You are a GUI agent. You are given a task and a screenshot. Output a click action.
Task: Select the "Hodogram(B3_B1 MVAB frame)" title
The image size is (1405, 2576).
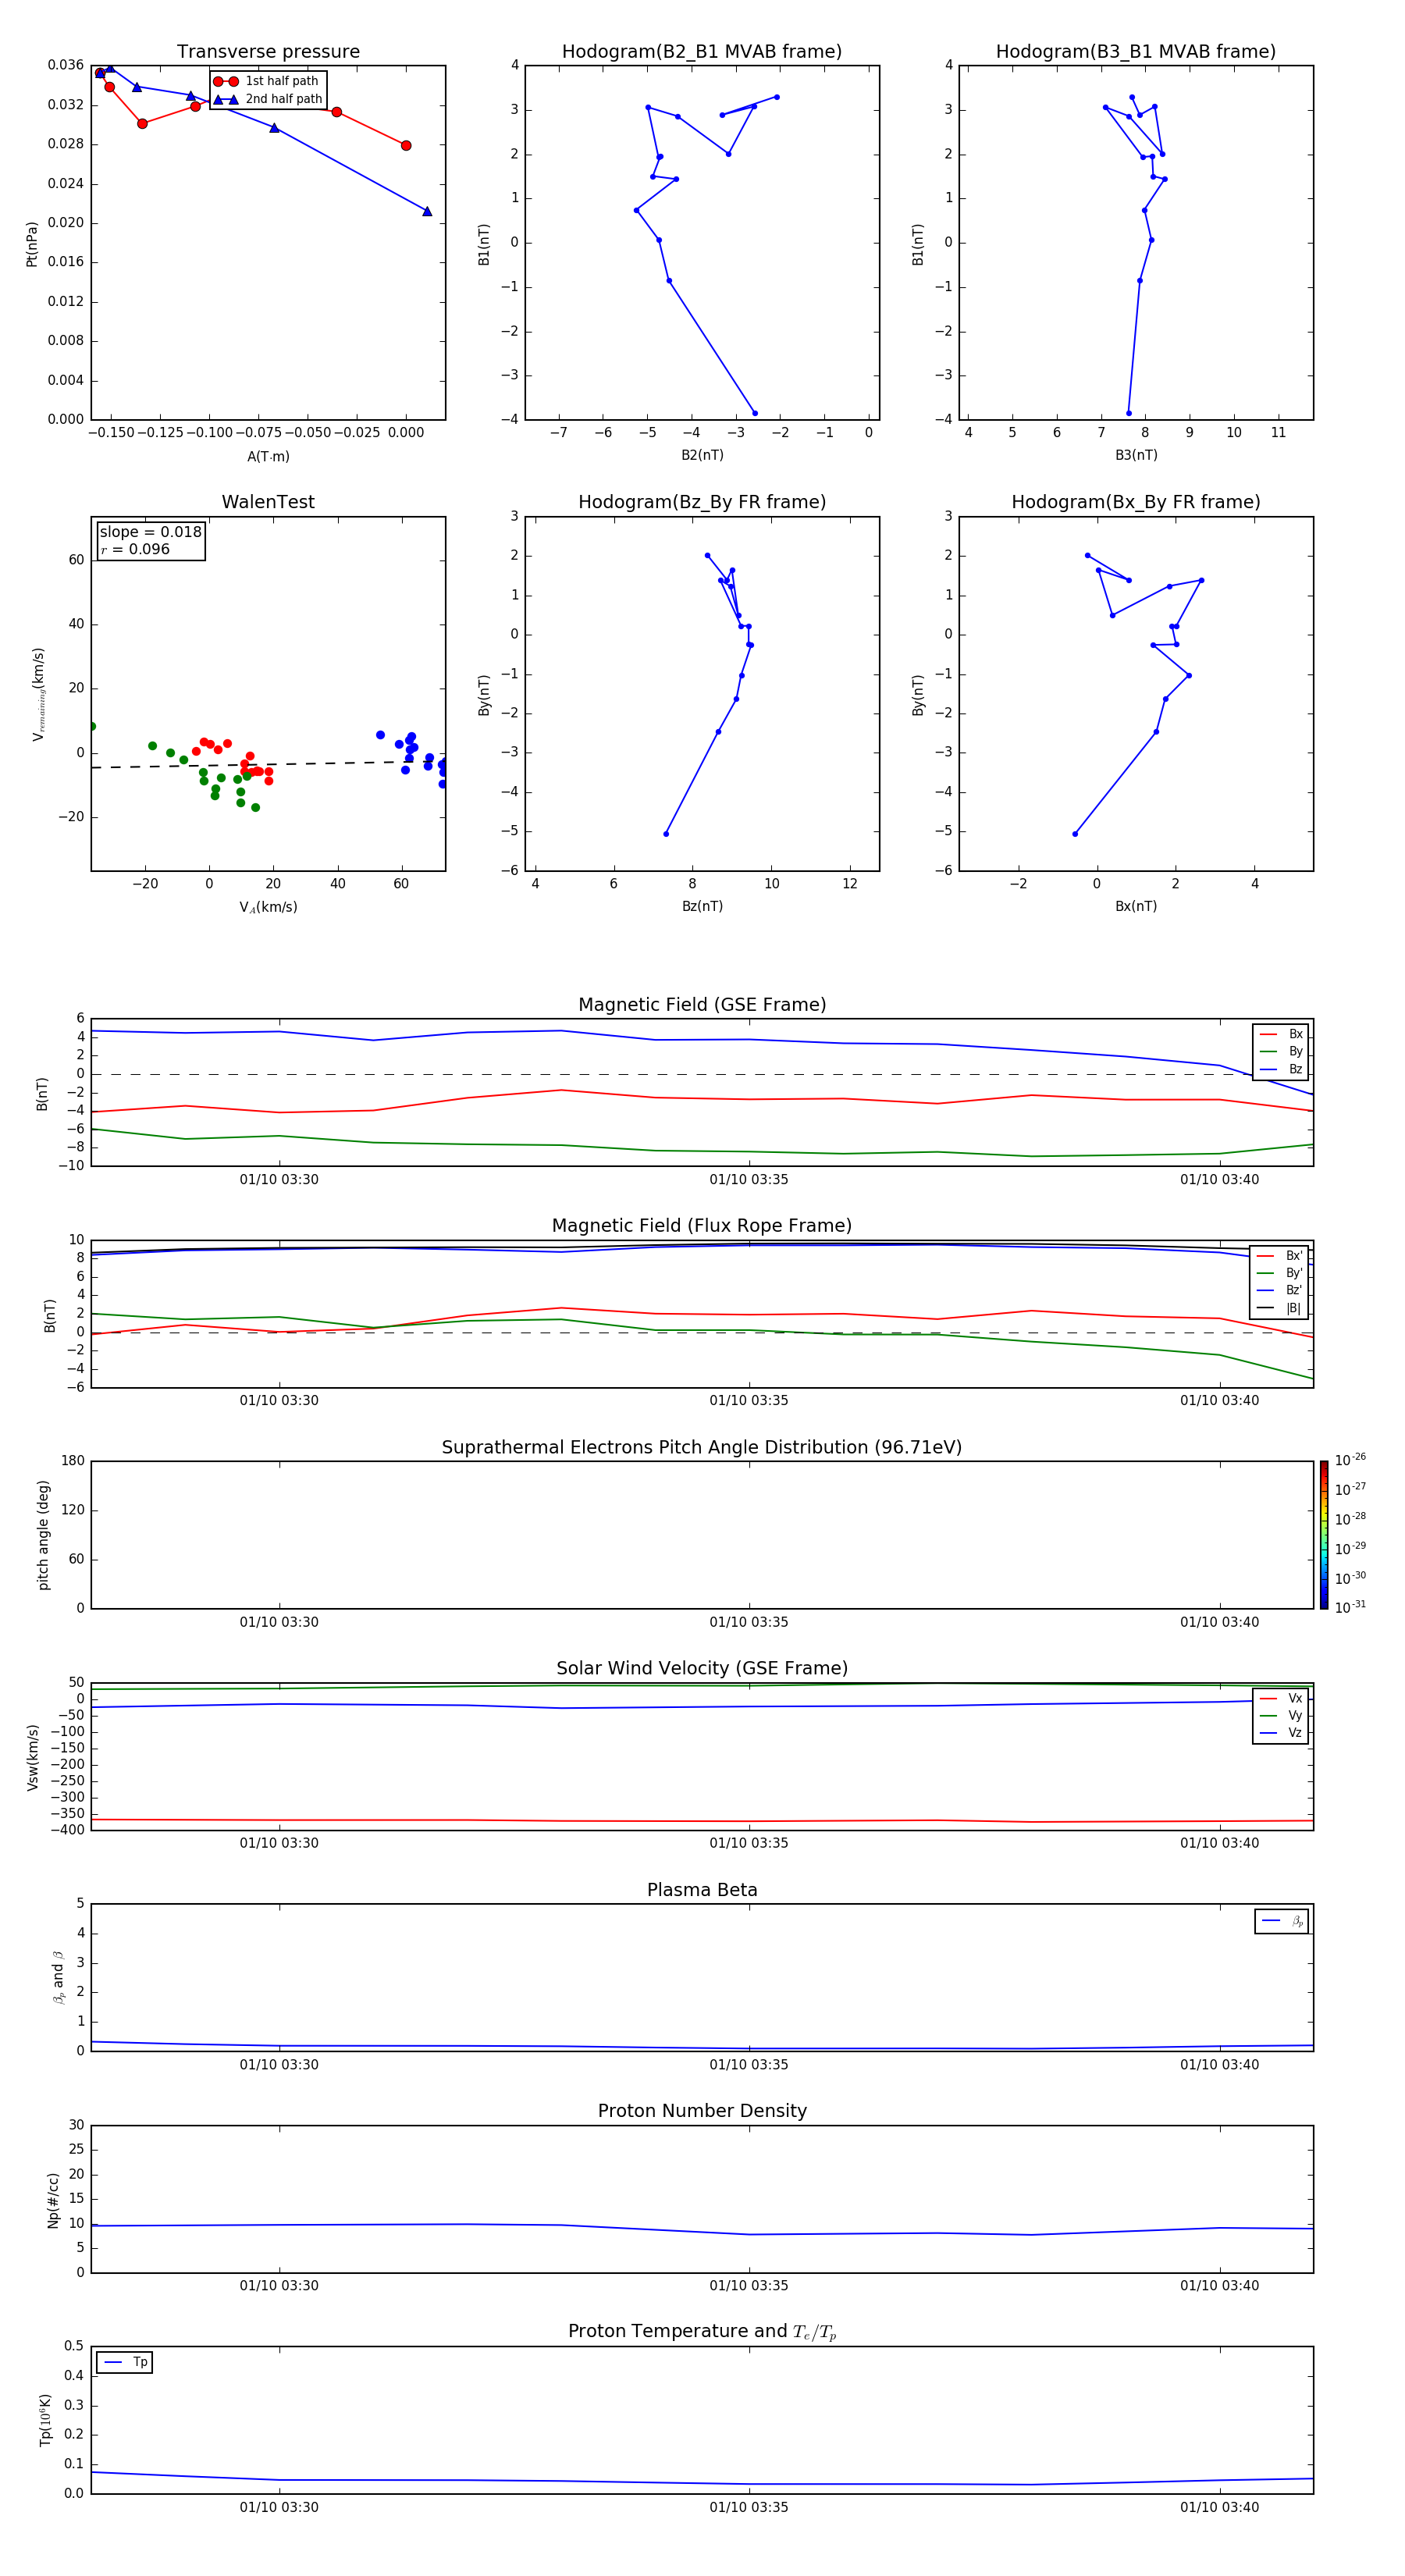1136,52
